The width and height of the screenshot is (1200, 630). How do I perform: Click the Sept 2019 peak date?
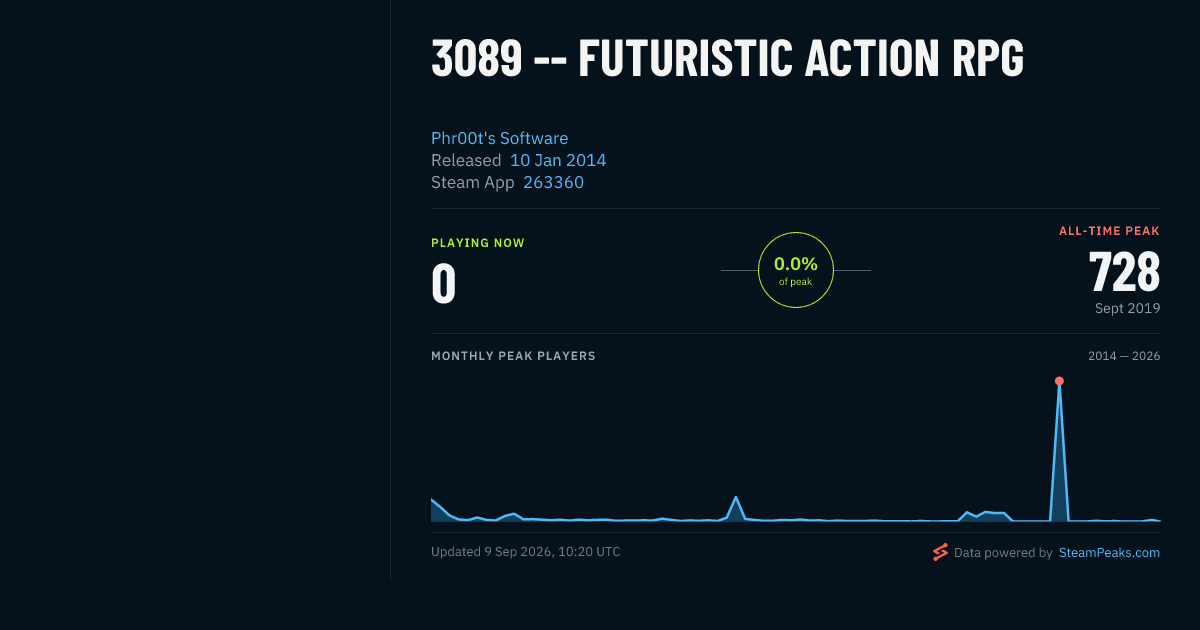(1128, 308)
